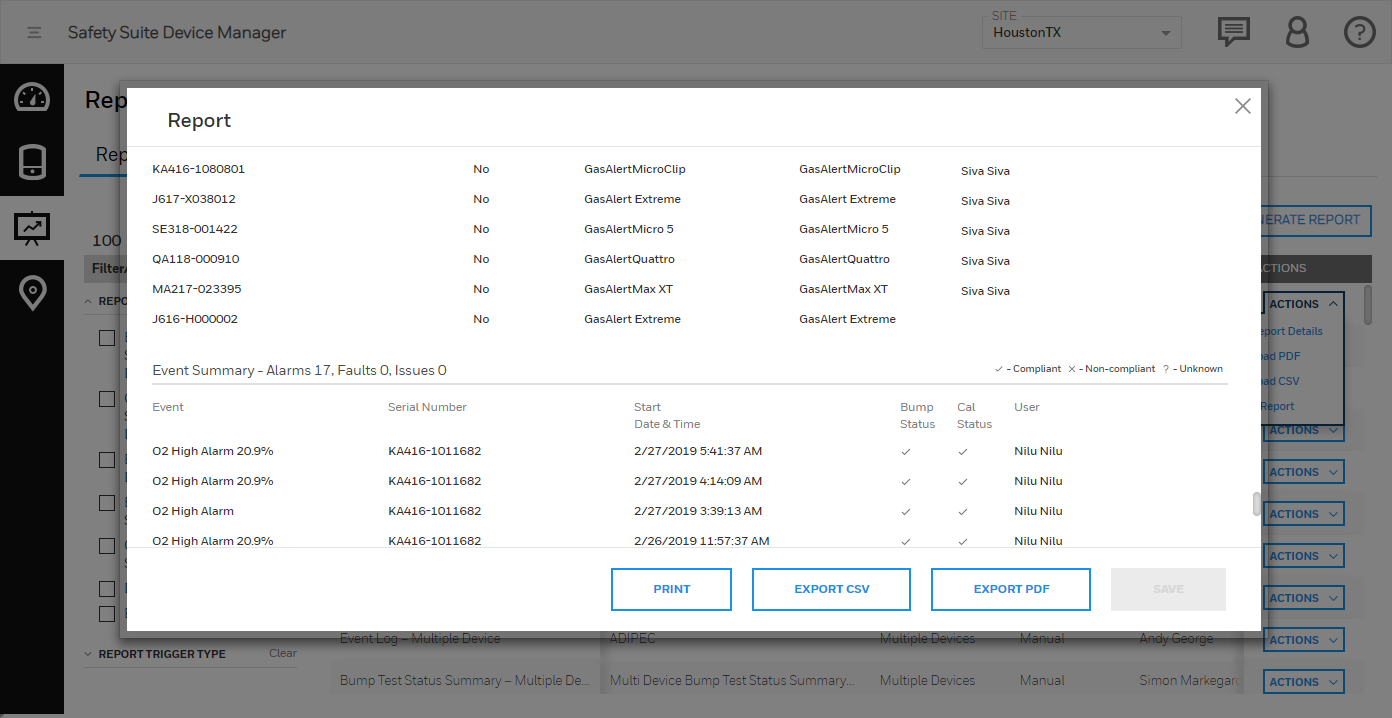This screenshot has height=718, width=1392.
Task: Select the location map pin sidebar icon
Action: click(32, 293)
